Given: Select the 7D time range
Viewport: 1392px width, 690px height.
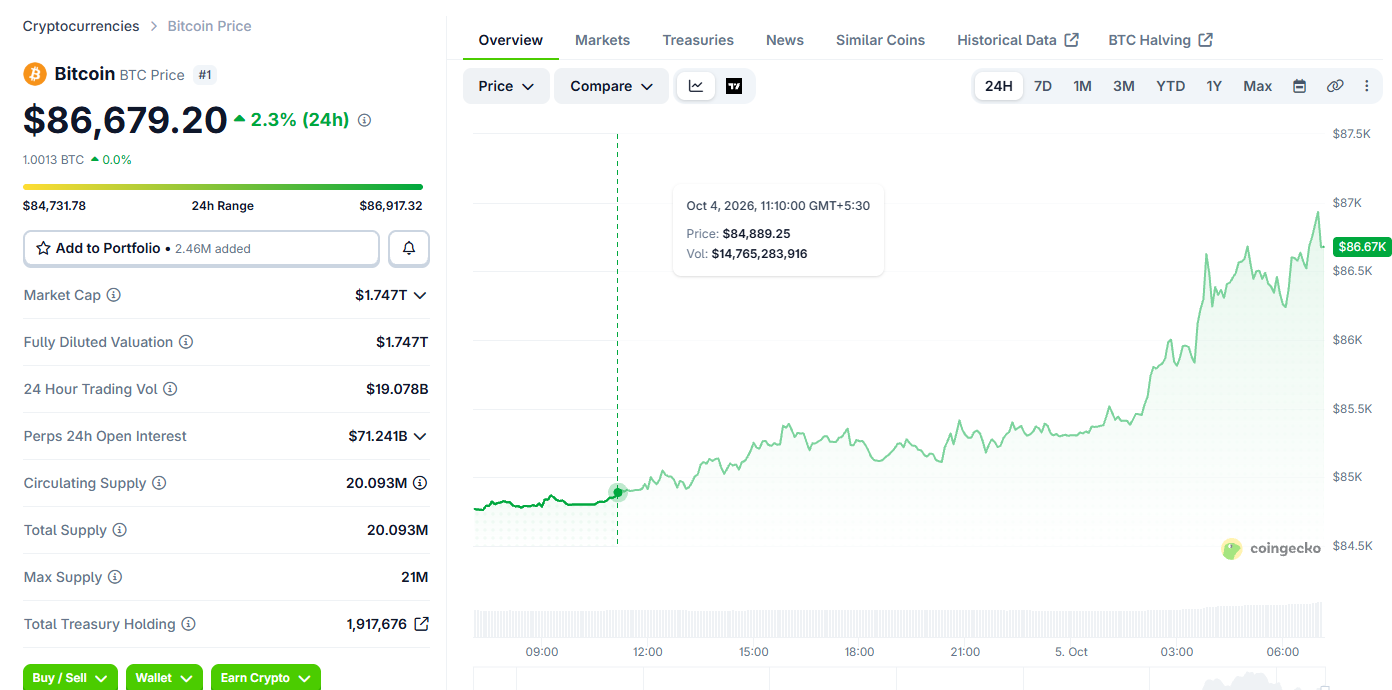Looking at the screenshot, I should 1043,86.
